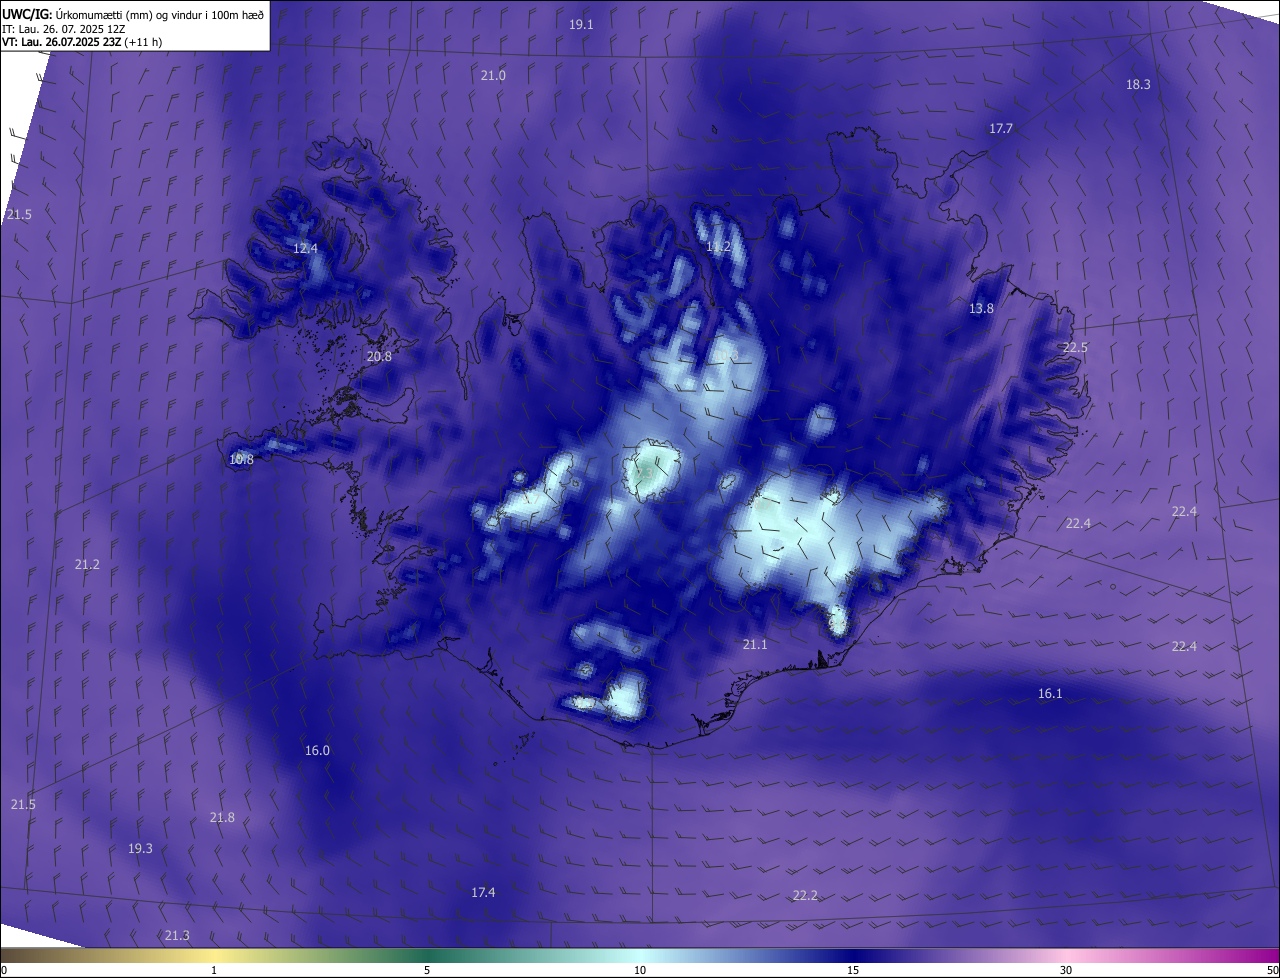Click the color scale label 50
The height and width of the screenshot is (978, 1280).
pos(1272,971)
